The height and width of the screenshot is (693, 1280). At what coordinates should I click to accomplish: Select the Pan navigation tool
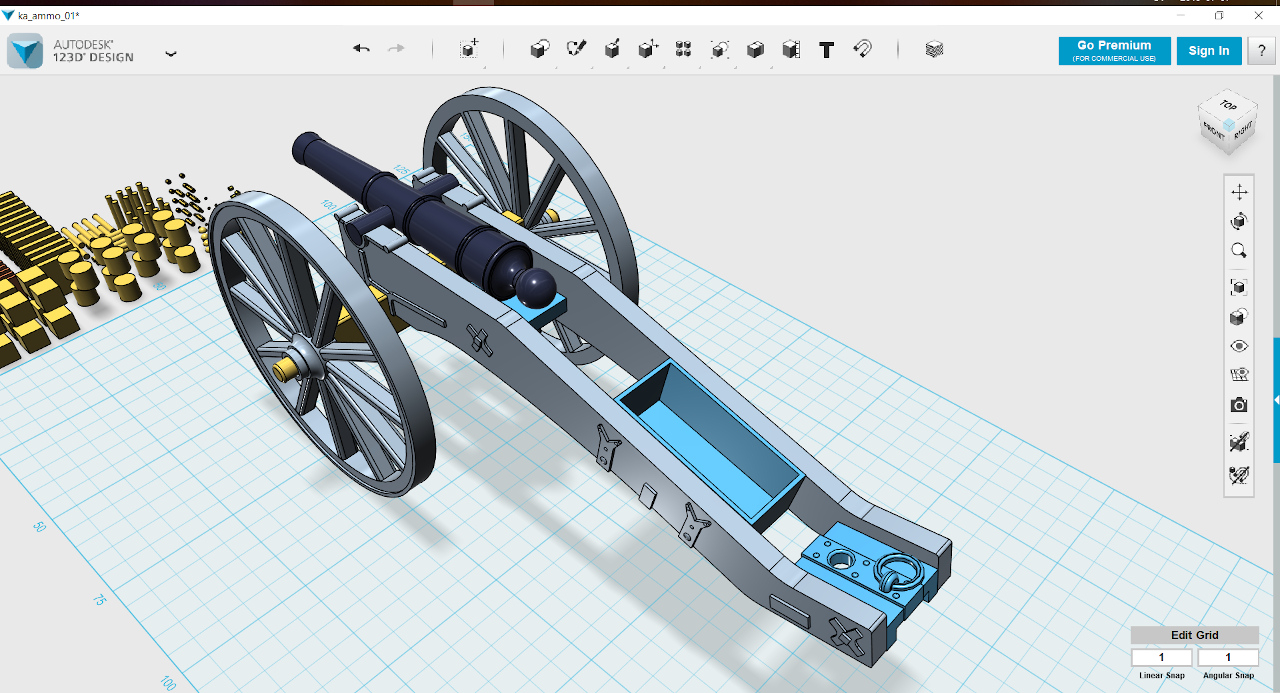click(x=1239, y=192)
